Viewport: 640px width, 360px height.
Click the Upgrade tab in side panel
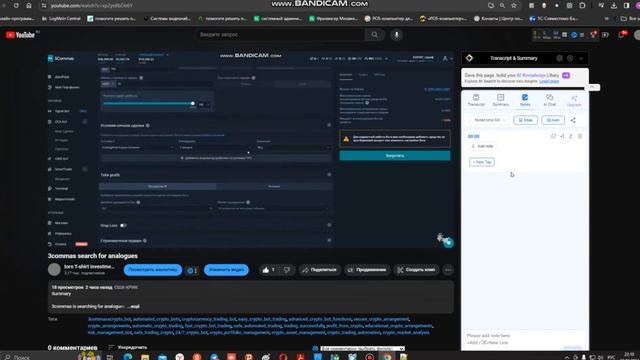[574, 100]
